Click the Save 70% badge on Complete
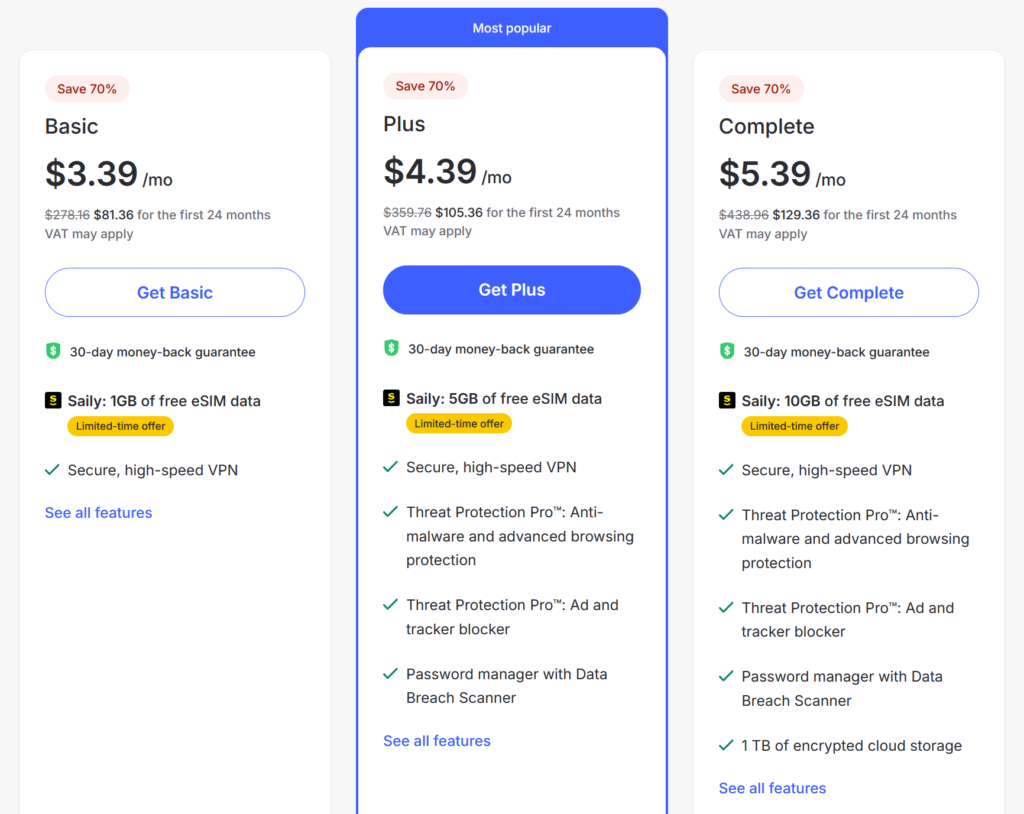 coord(761,89)
